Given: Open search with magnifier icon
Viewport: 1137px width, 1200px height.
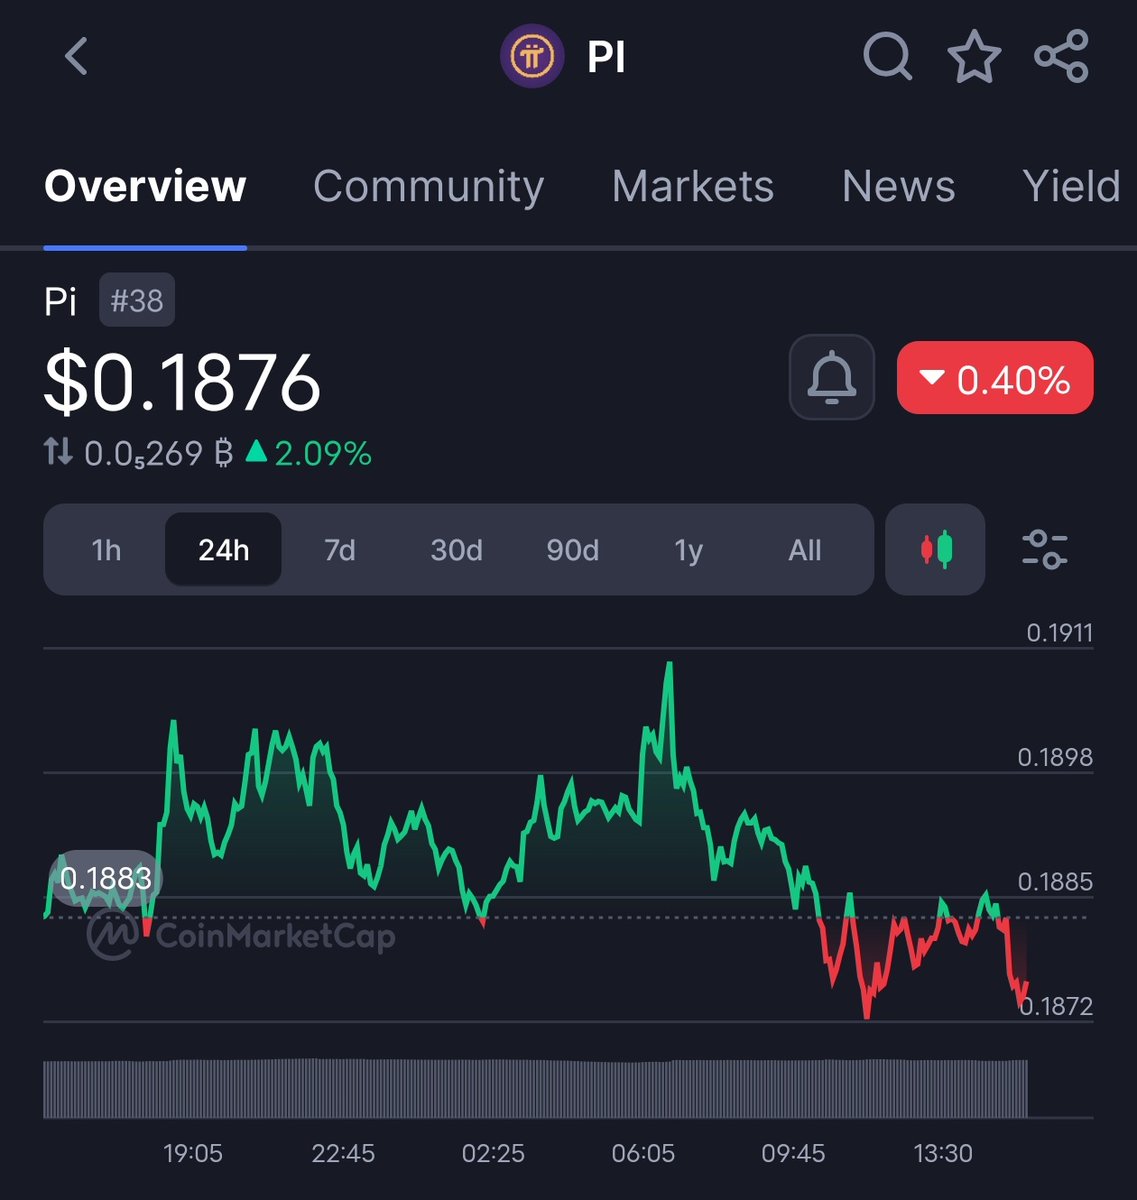Looking at the screenshot, I should [x=887, y=56].
